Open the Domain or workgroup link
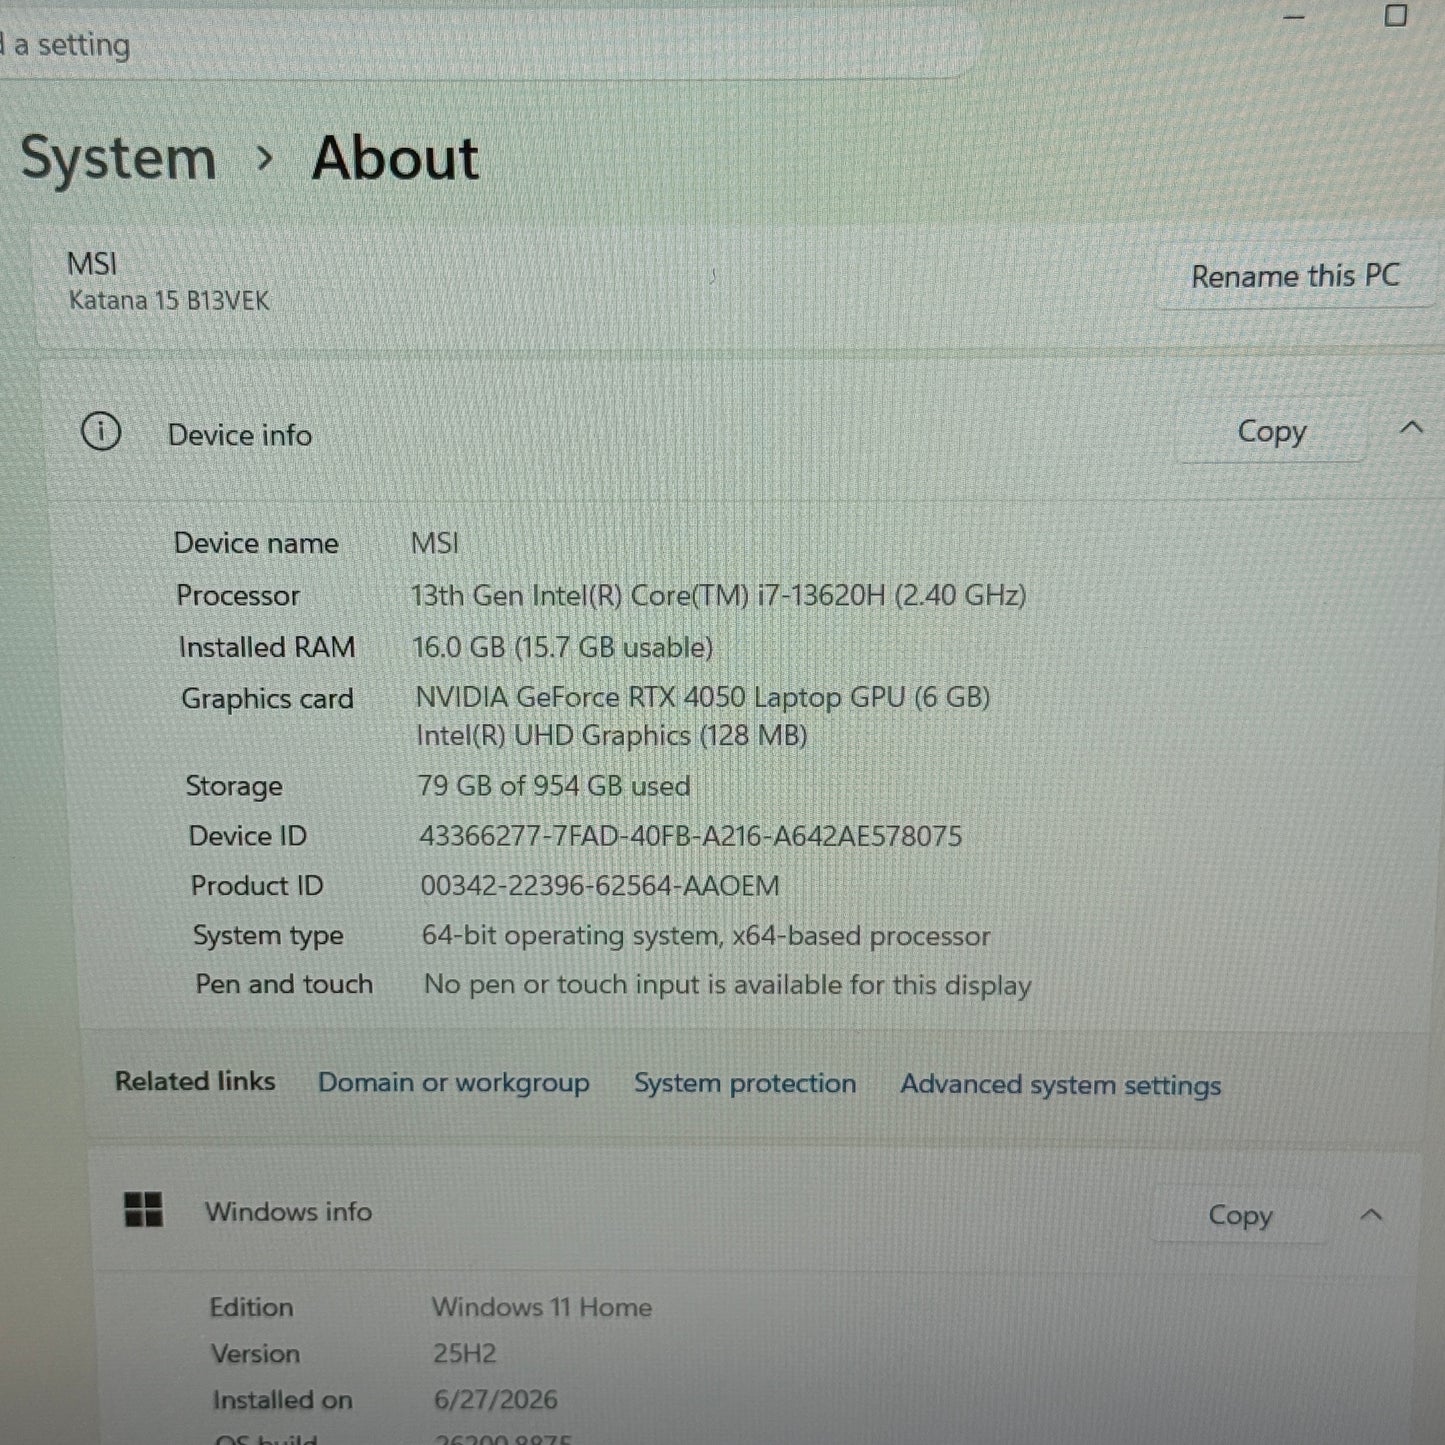Screen dimensions: 1445x1445 click(x=453, y=1083)
